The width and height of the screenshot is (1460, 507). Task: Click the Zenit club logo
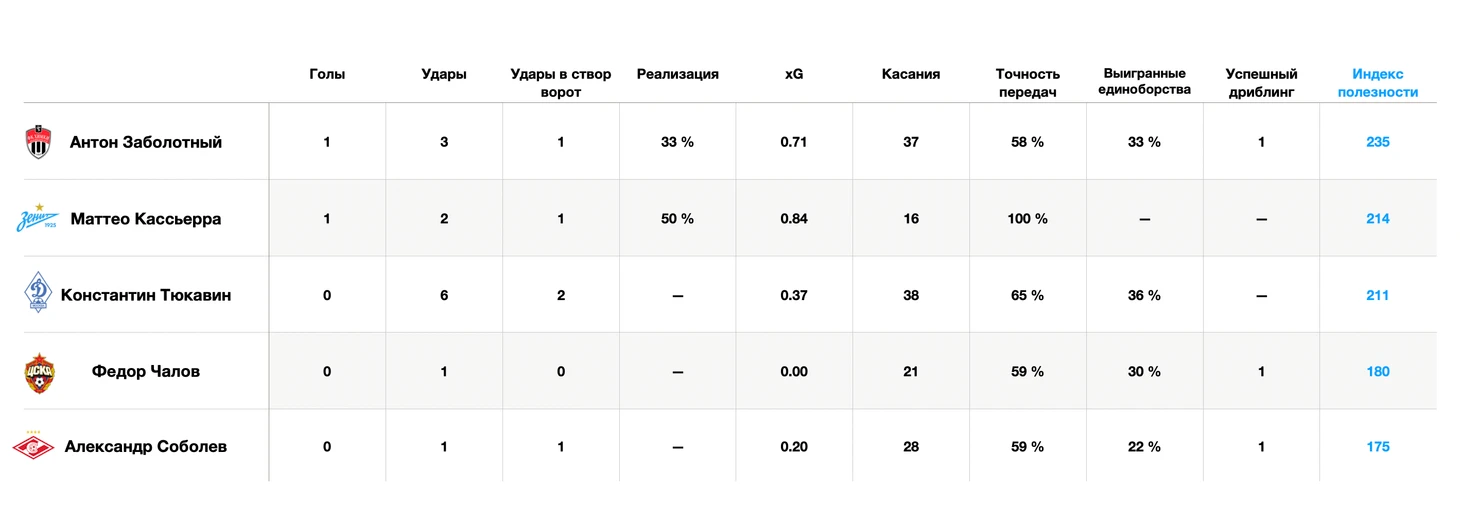[x=37, y=218]
